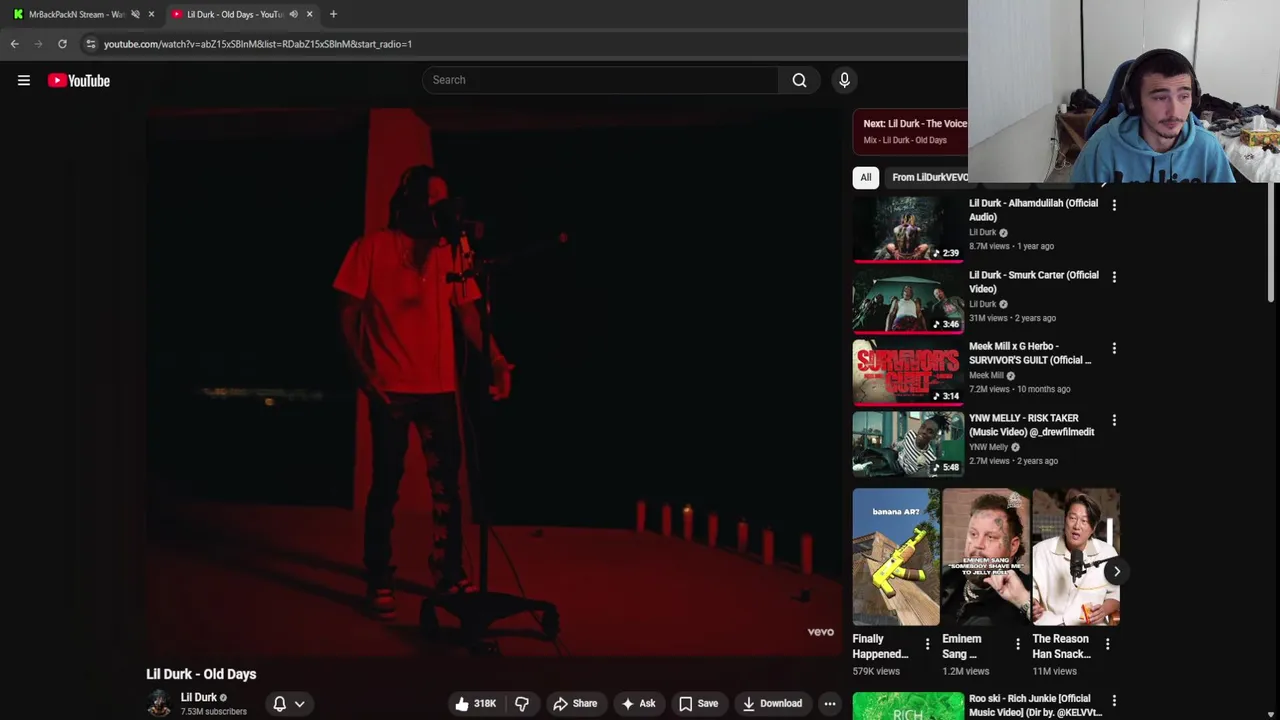The width and height of the screenshot is (1280, 720).
Task: Open the YouTube guide hamburger menu
Action: pyautogui.click(x=24, y=80)
